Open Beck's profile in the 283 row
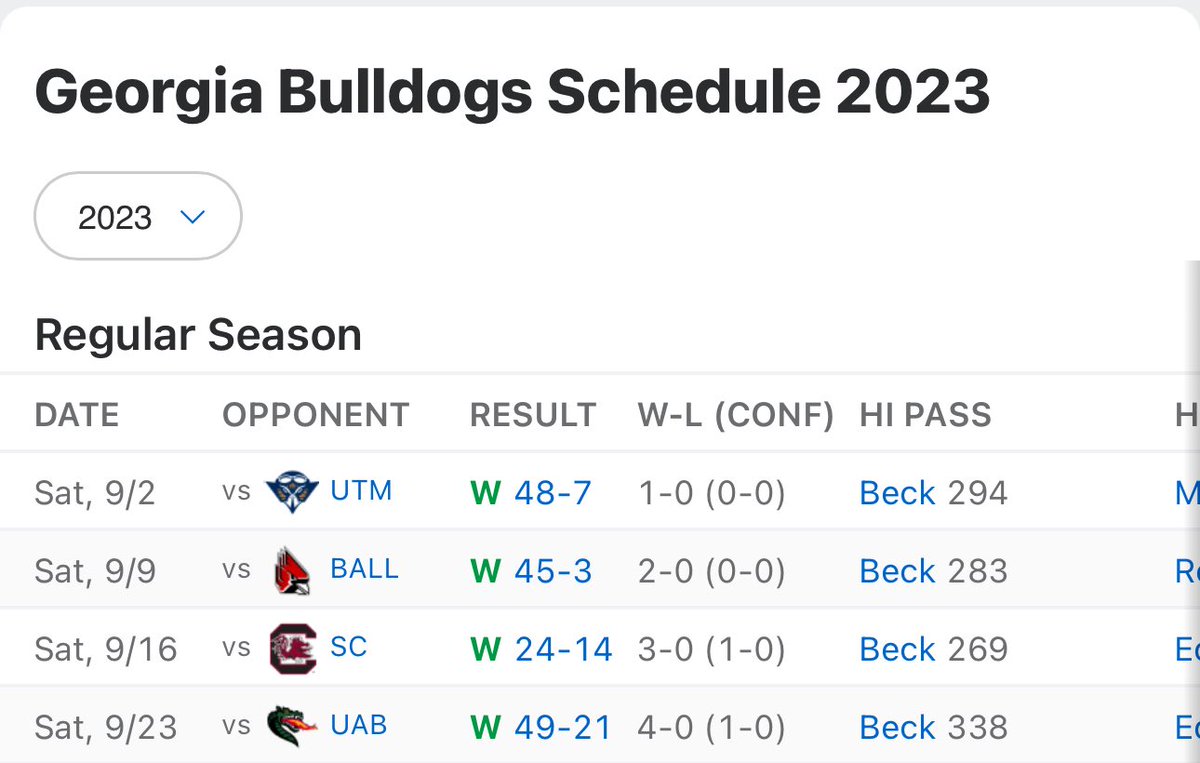 click(898, 571)
